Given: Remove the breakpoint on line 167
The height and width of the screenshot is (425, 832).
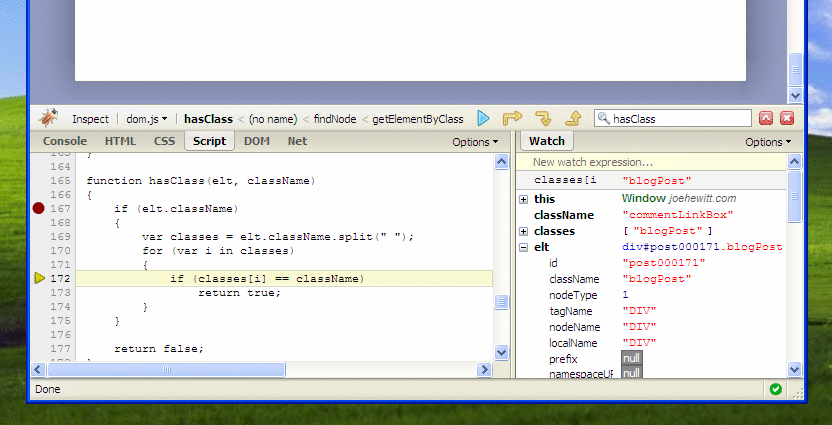Looking at the screenshot, I should 39,208.
